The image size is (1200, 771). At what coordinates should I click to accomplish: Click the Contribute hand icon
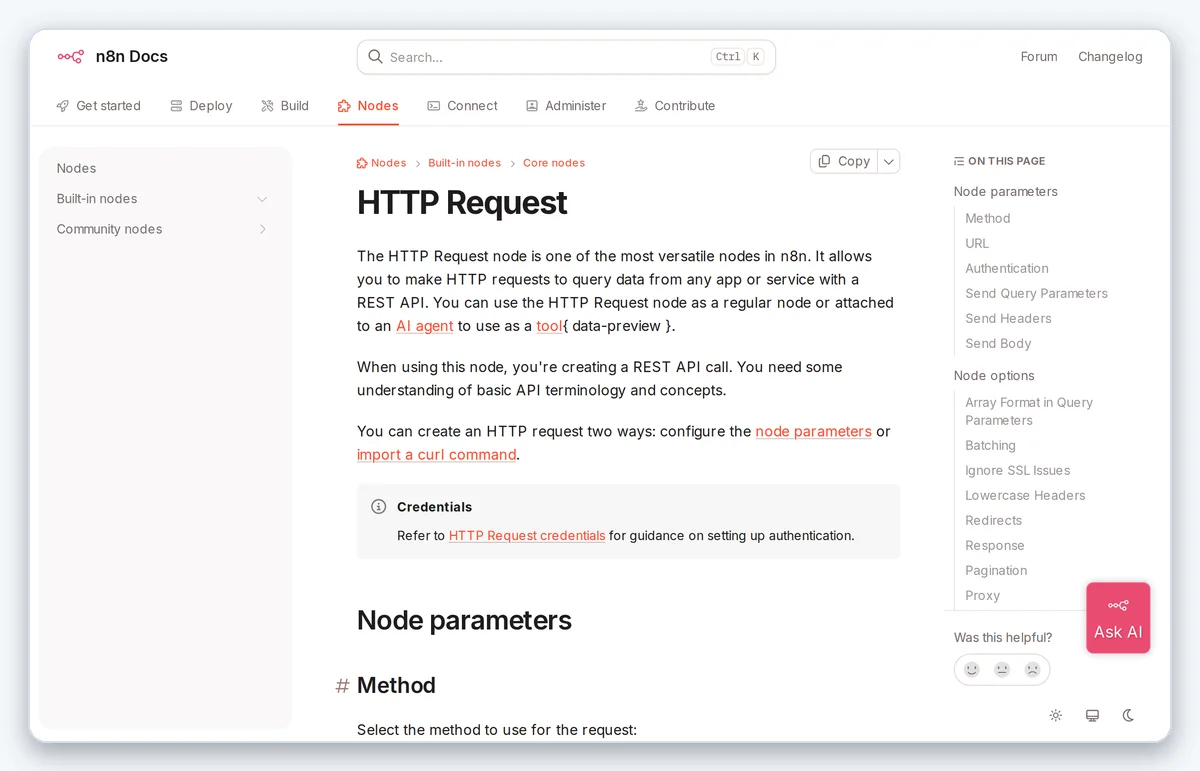tap(641, 106)
